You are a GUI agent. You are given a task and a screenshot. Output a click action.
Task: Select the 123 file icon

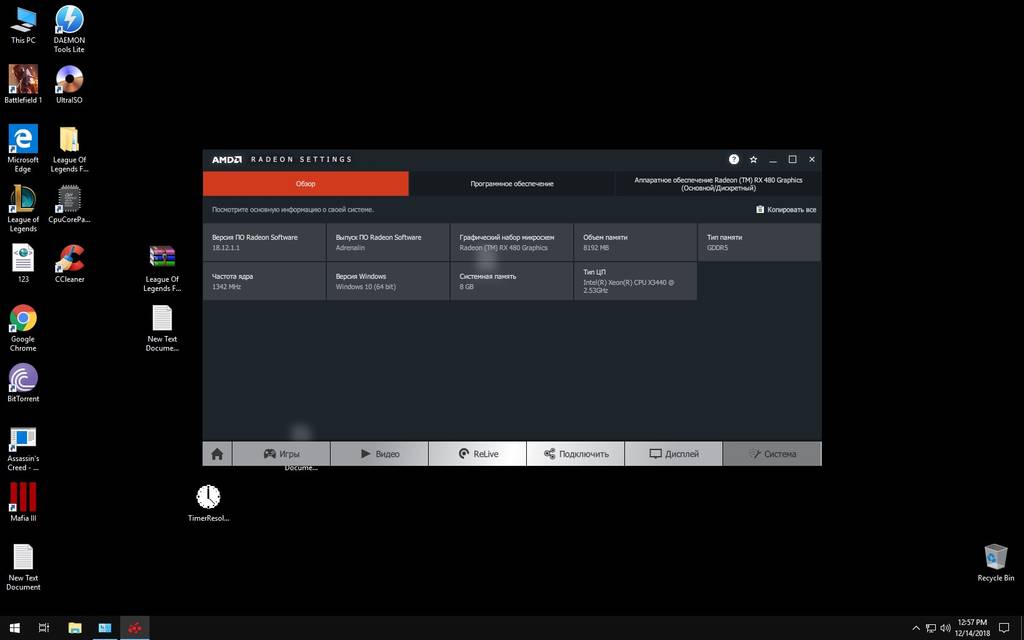click(x=23, y=263)
